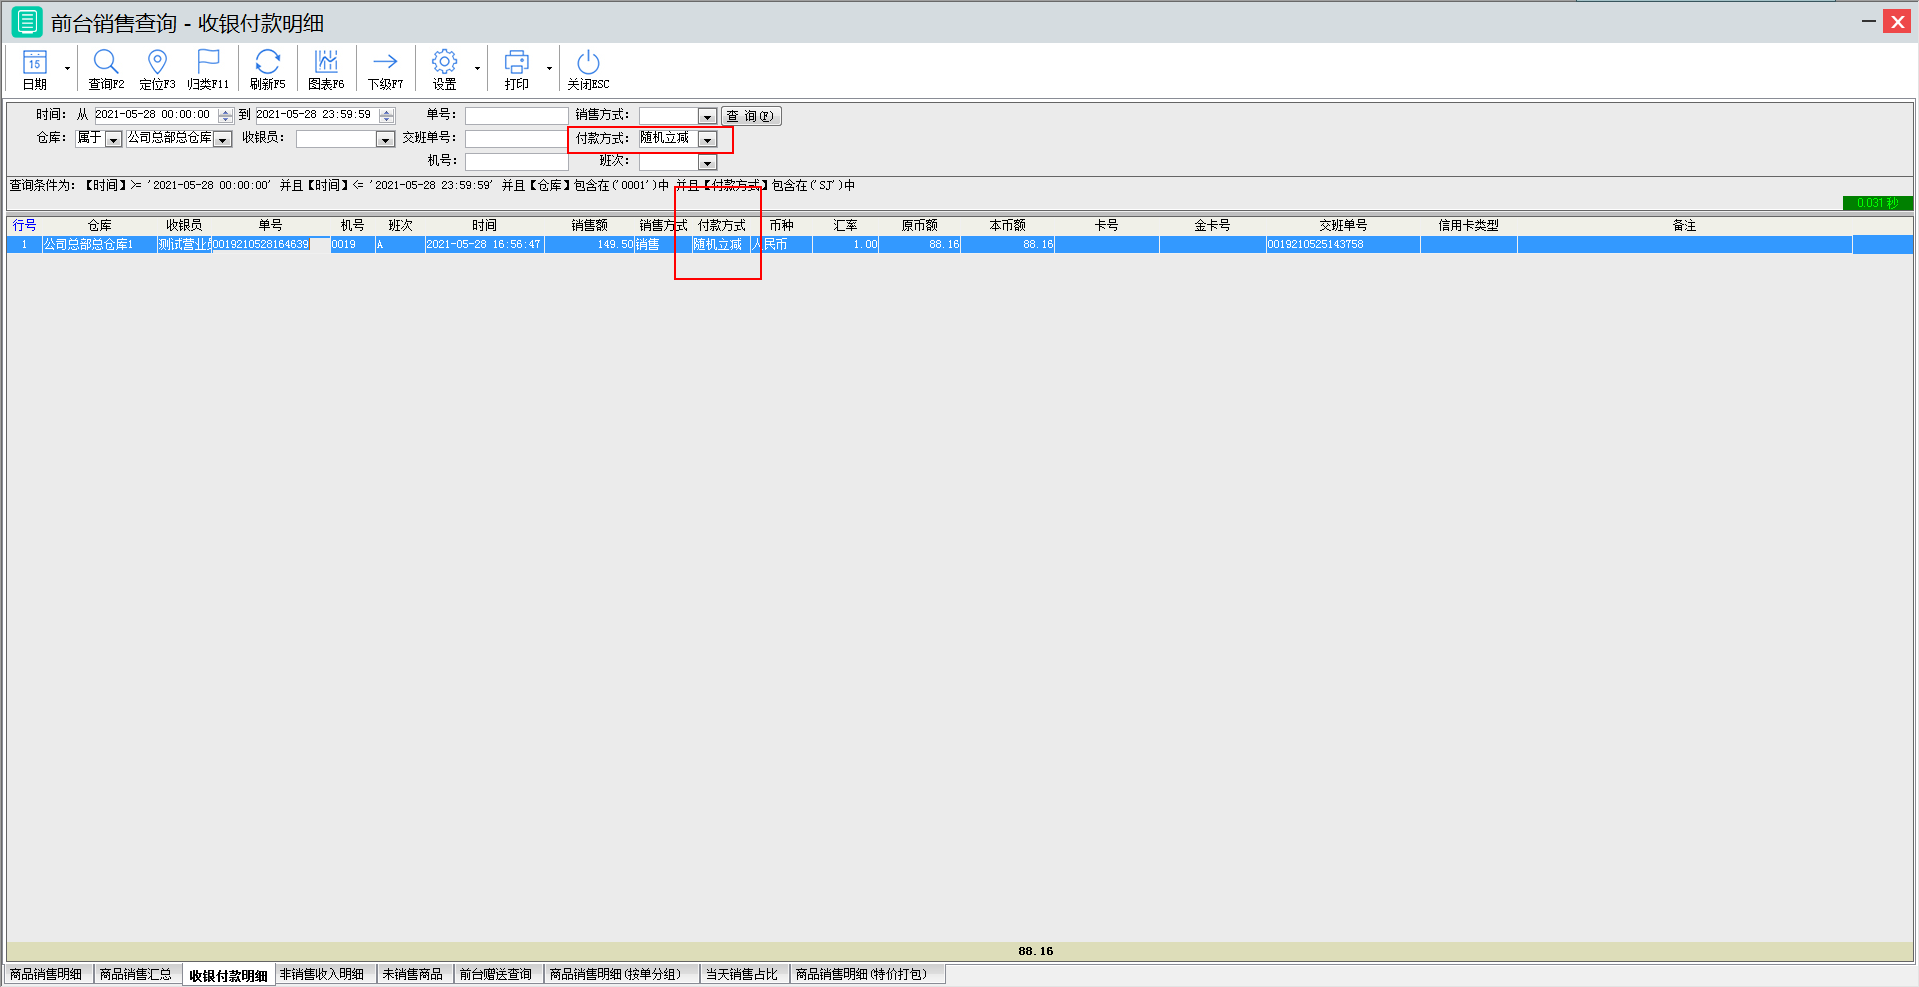
Task: Sort by the 销售额 column header
Action: [x=589, y=226]
